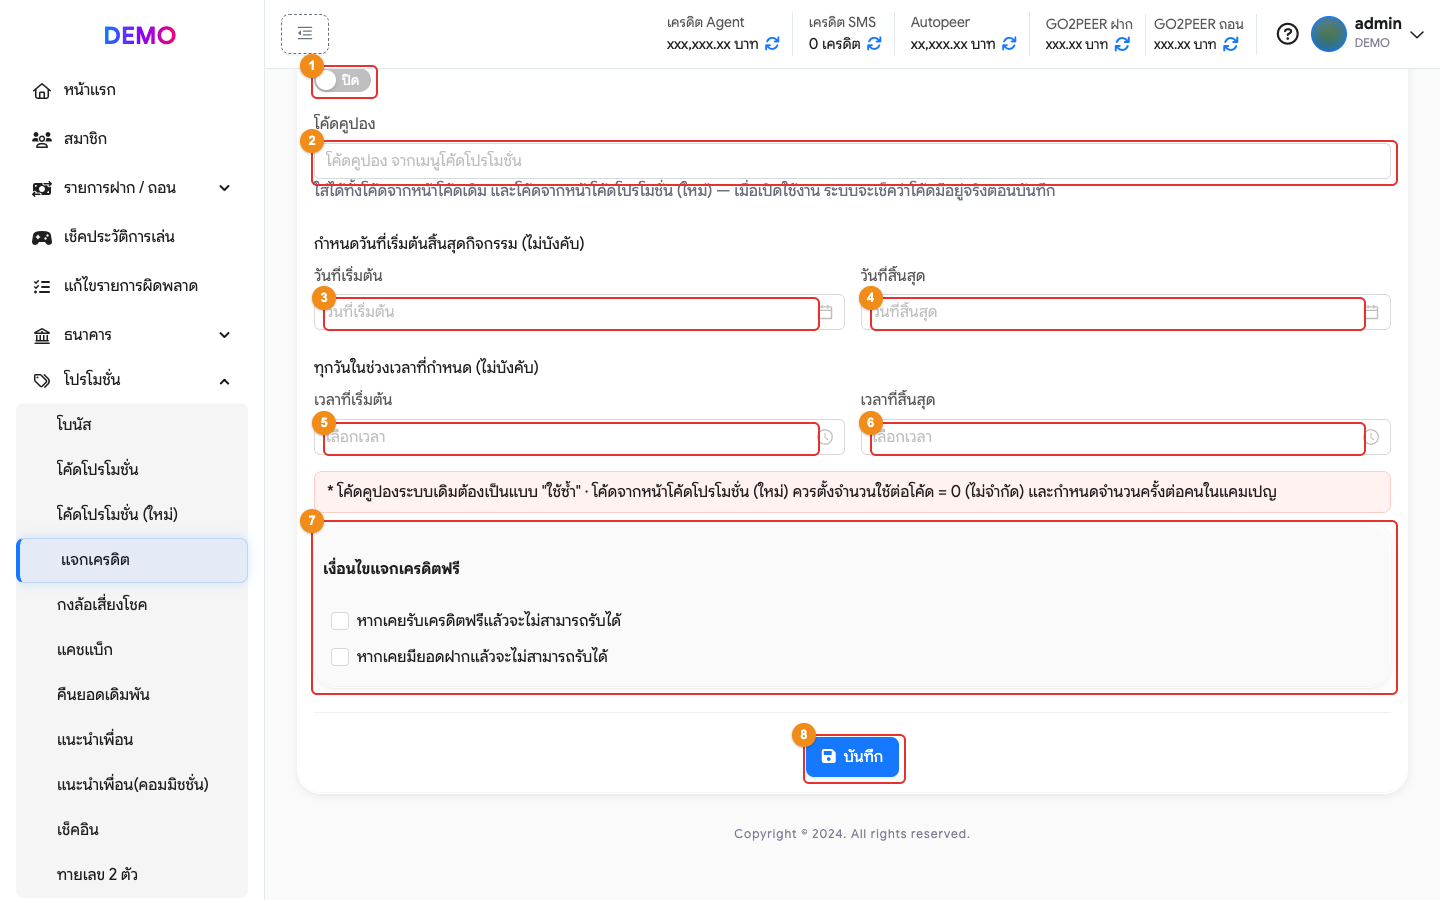The image size is (1440, 900).
Task: Click the calendar icon in วันที่สิ้นสุด field
Action: [1372, 312]
